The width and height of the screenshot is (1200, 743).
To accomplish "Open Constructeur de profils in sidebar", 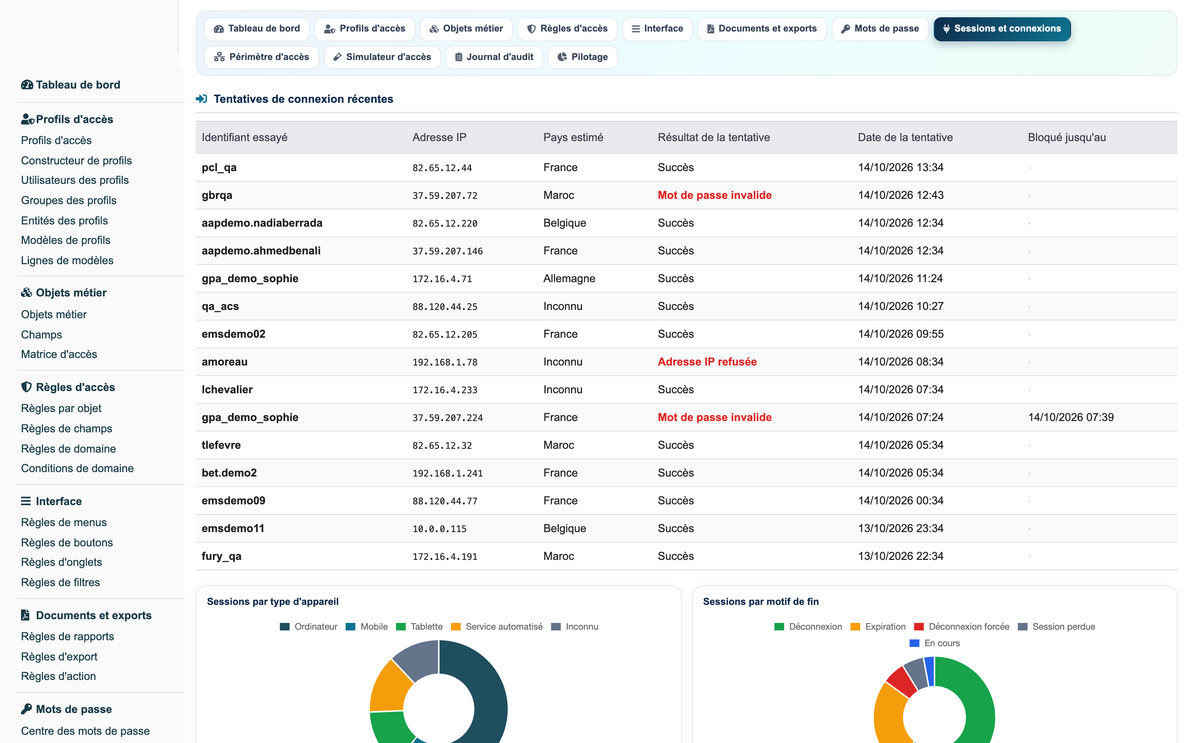I will (x=76, y=160).
